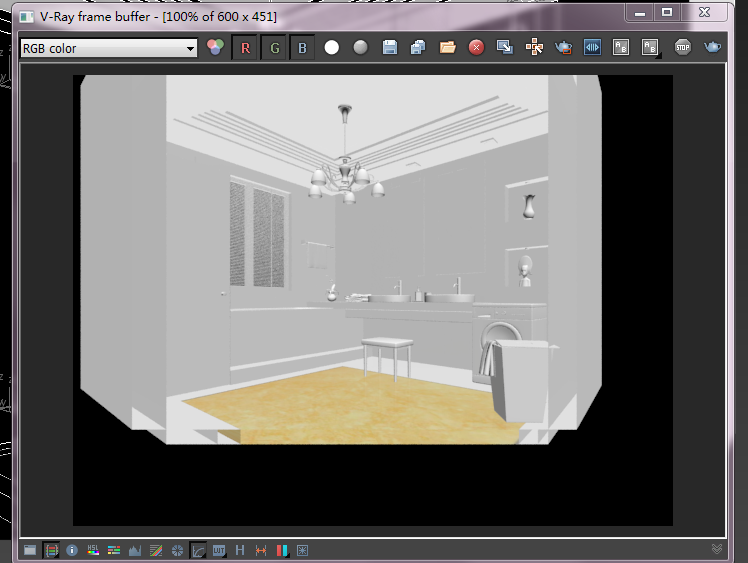Open V-Ray frame buffer window menu icon
This screenshot has width=748, height=563.
pos(26,17)
